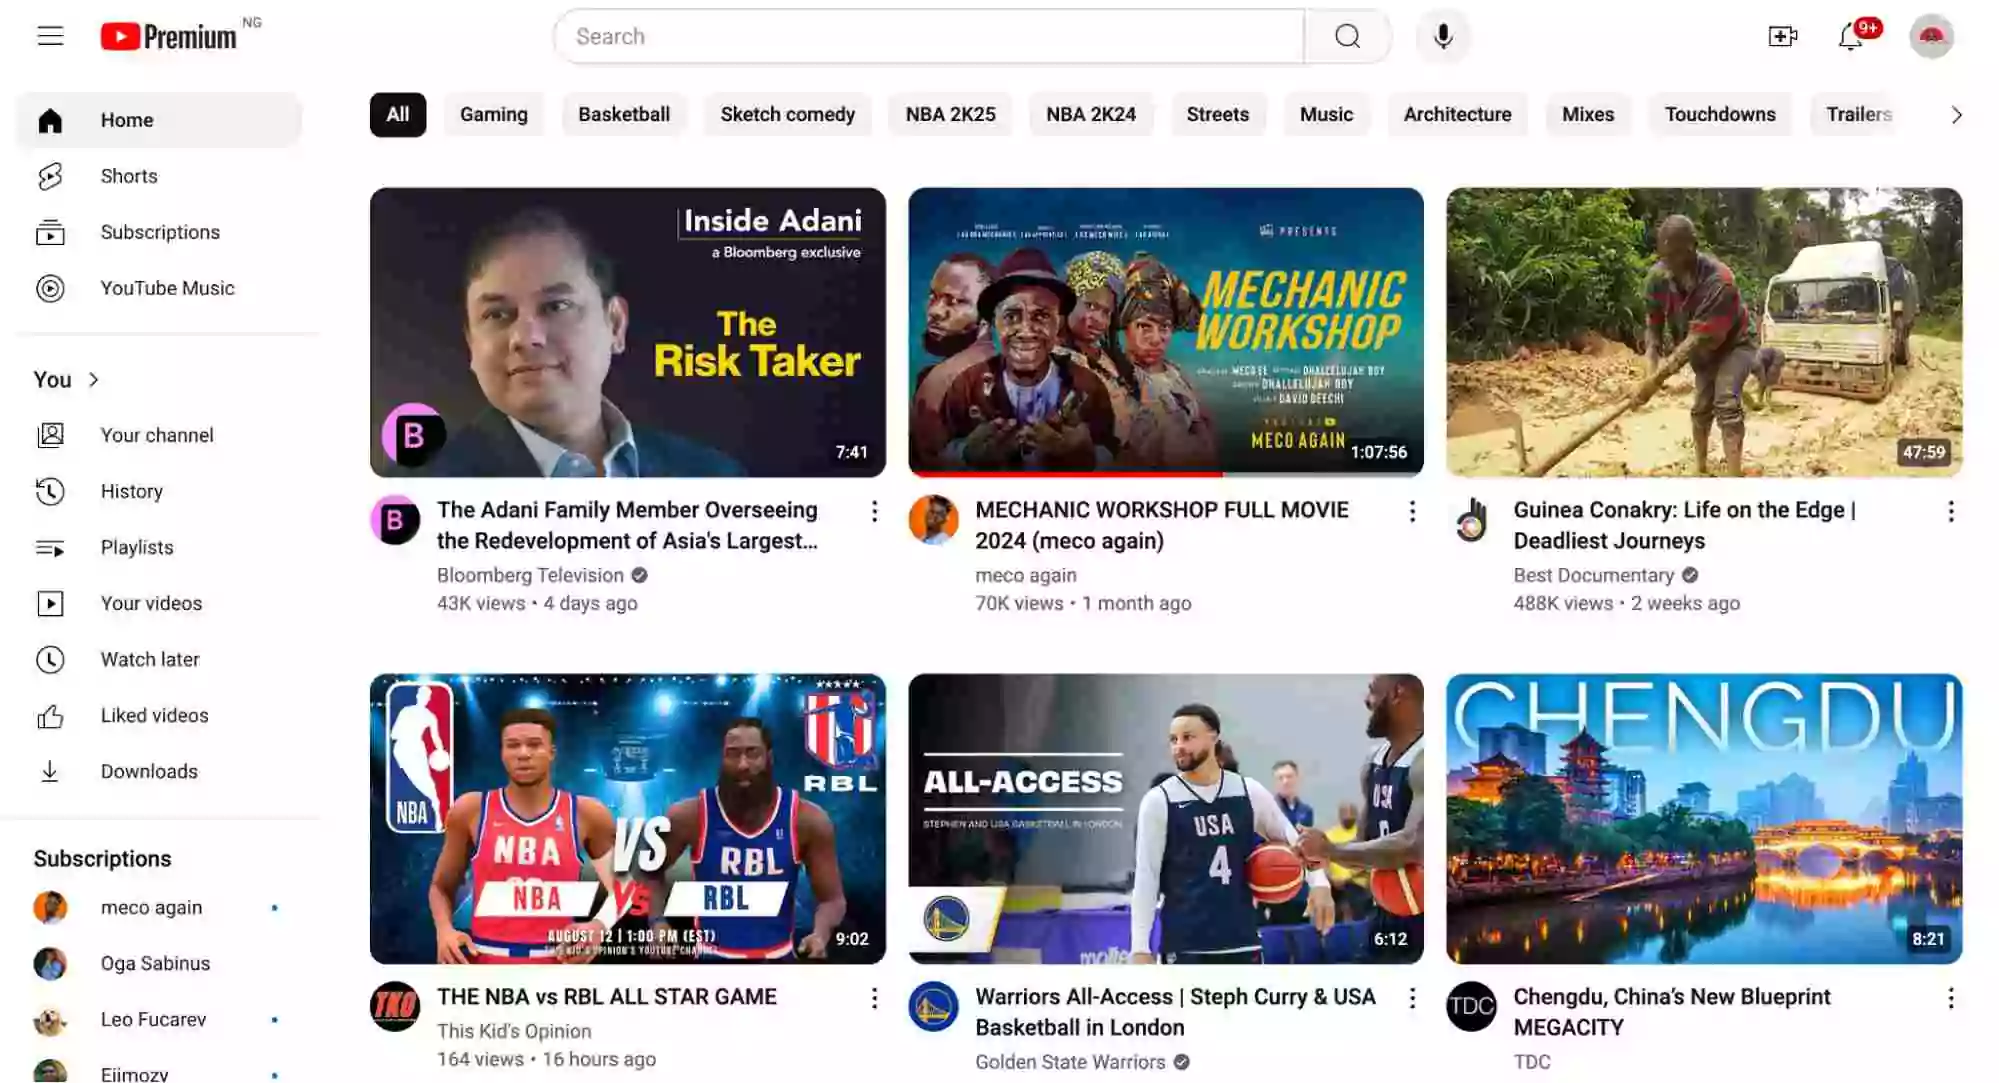Open Liked videos in the sidebar
1999x1083 pixels.
click(x=153, y=715)
